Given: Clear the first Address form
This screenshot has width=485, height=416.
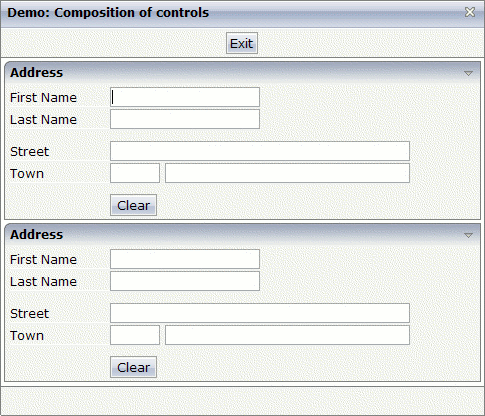Looking at the screenshot, I should (133, 205).
